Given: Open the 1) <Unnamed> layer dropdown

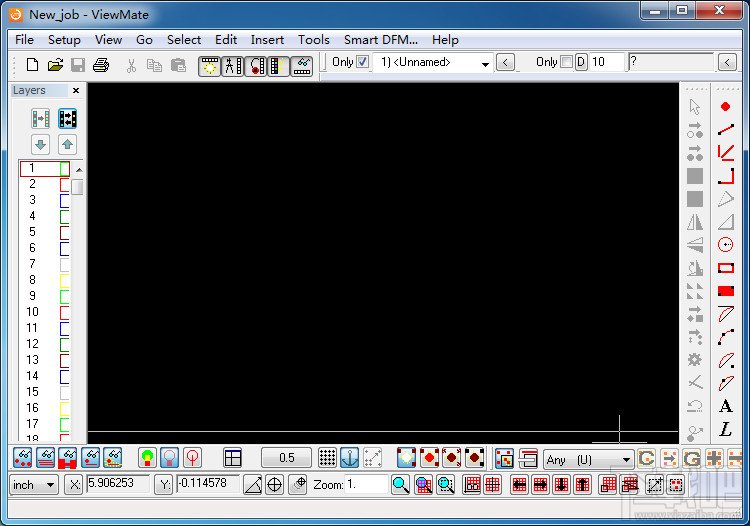Looking at the screenshot, I should tap(432, 62).
